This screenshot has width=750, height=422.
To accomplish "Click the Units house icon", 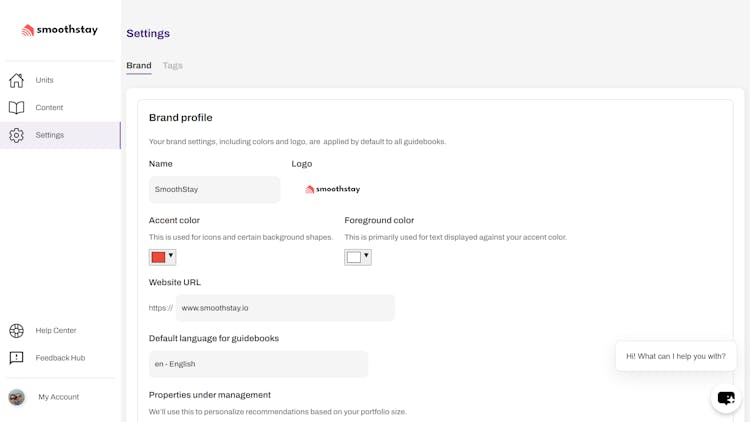I will (17, 80).
